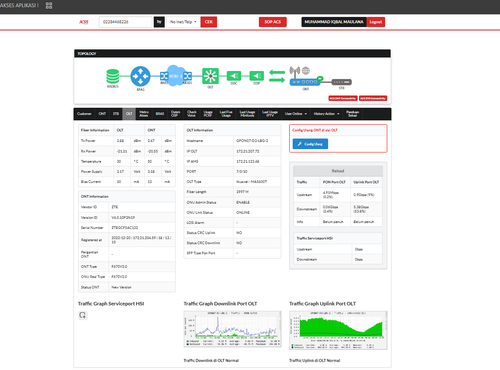
Task: Open the SOP ACS button
Action: (273, 22)
